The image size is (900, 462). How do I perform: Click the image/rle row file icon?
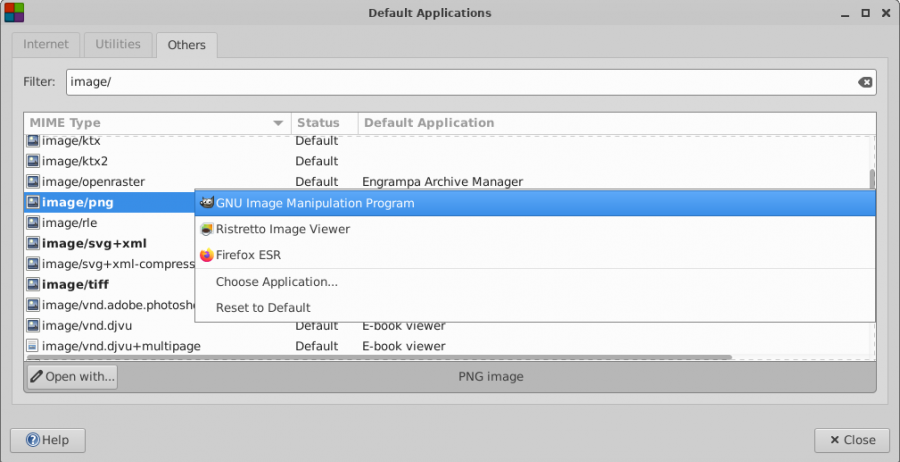click(33, 223)
